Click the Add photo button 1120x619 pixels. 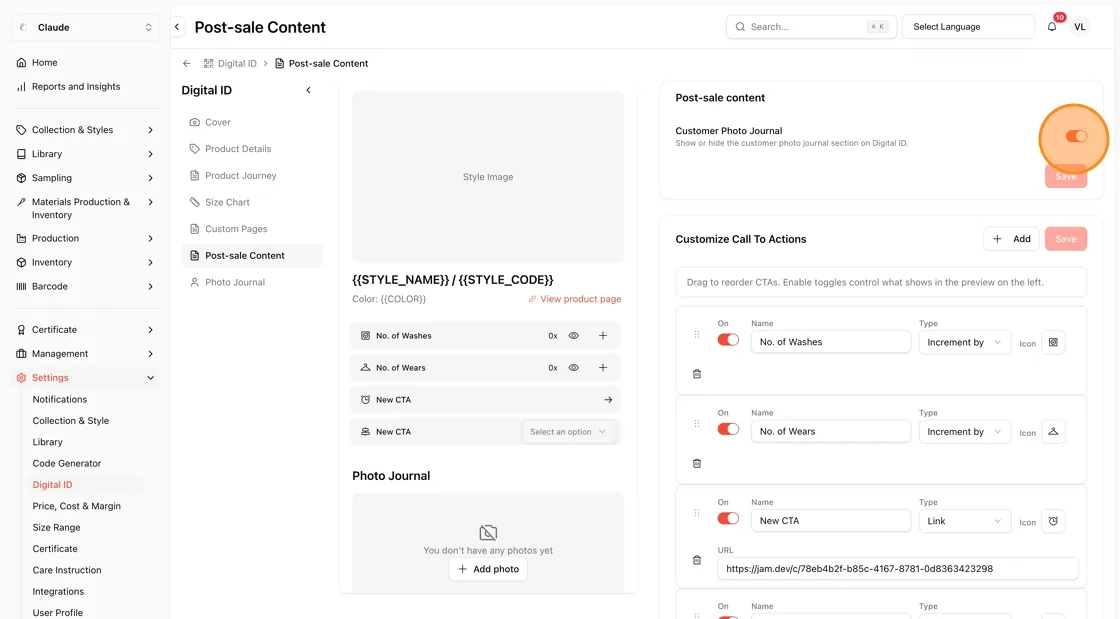point(489,569)
